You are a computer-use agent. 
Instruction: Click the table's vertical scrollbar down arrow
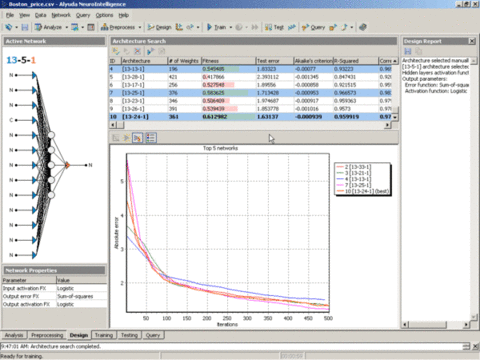[395, 117]
